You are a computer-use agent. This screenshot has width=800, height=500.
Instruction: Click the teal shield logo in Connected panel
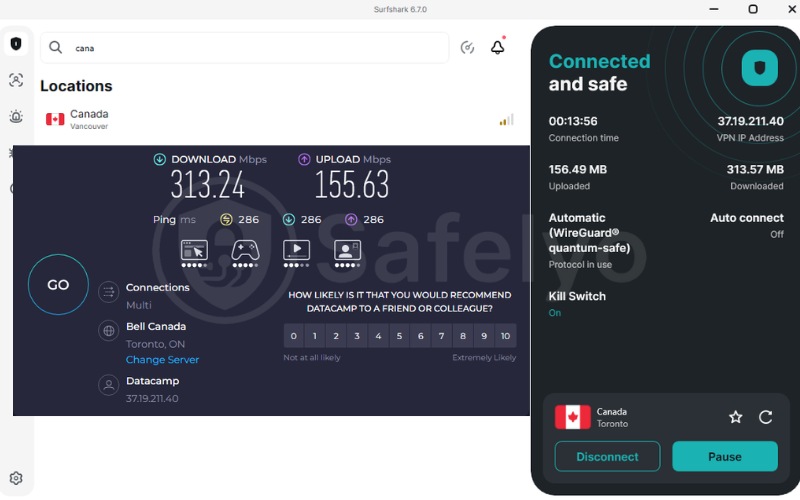760,68
